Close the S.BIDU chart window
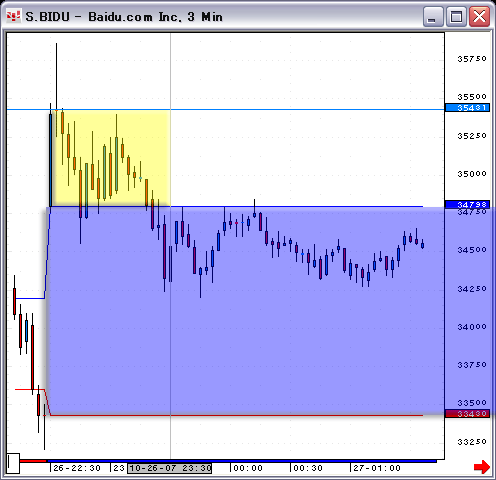This screenshot has width=496, height=480. click(479, 16)
